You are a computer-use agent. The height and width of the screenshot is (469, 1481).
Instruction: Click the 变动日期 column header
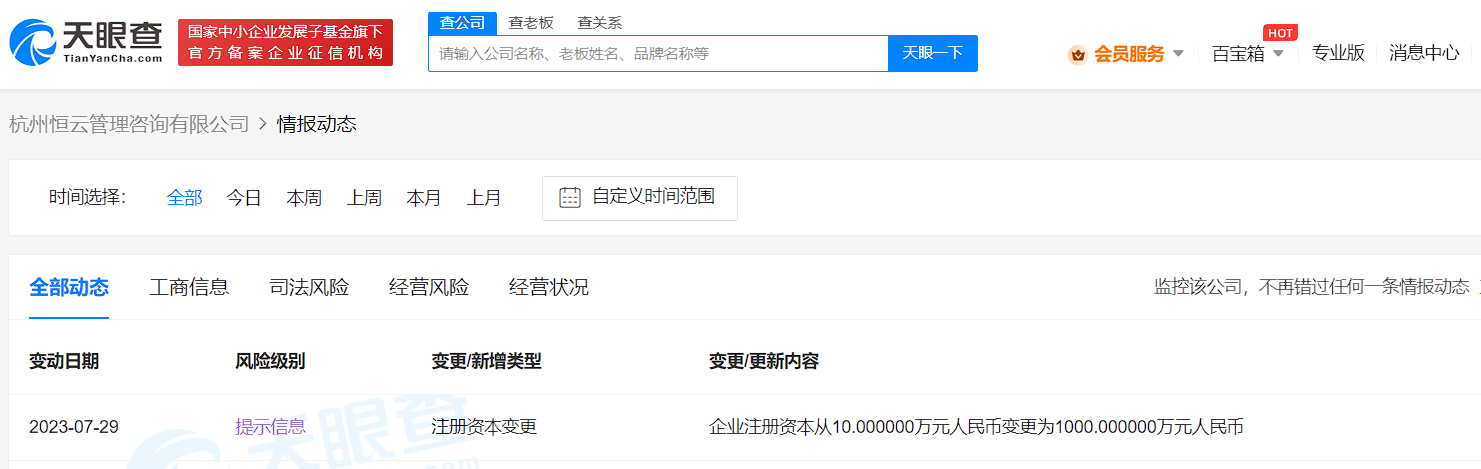[x=64, y=361]
